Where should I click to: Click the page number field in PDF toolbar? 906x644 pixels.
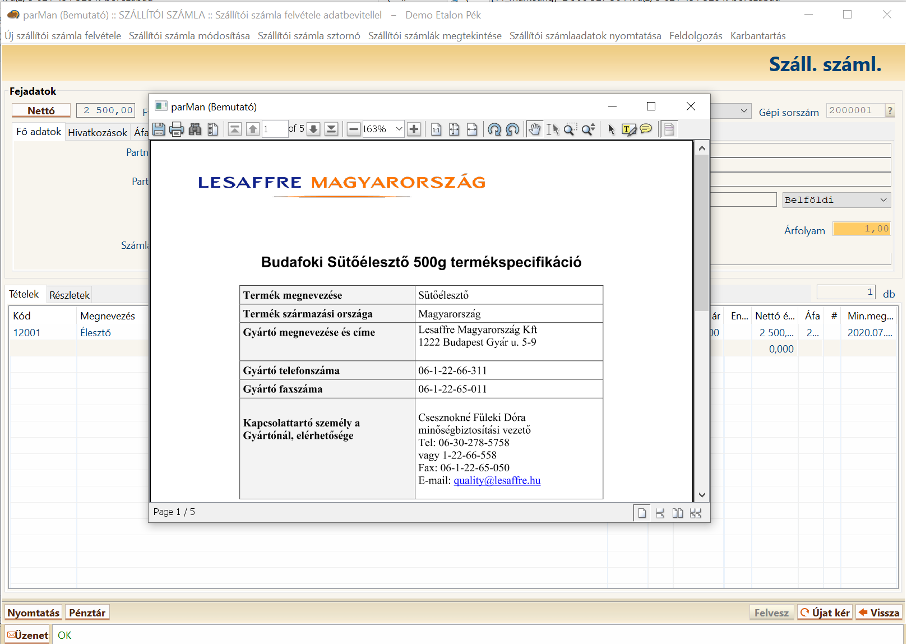(x=275, y=129)
